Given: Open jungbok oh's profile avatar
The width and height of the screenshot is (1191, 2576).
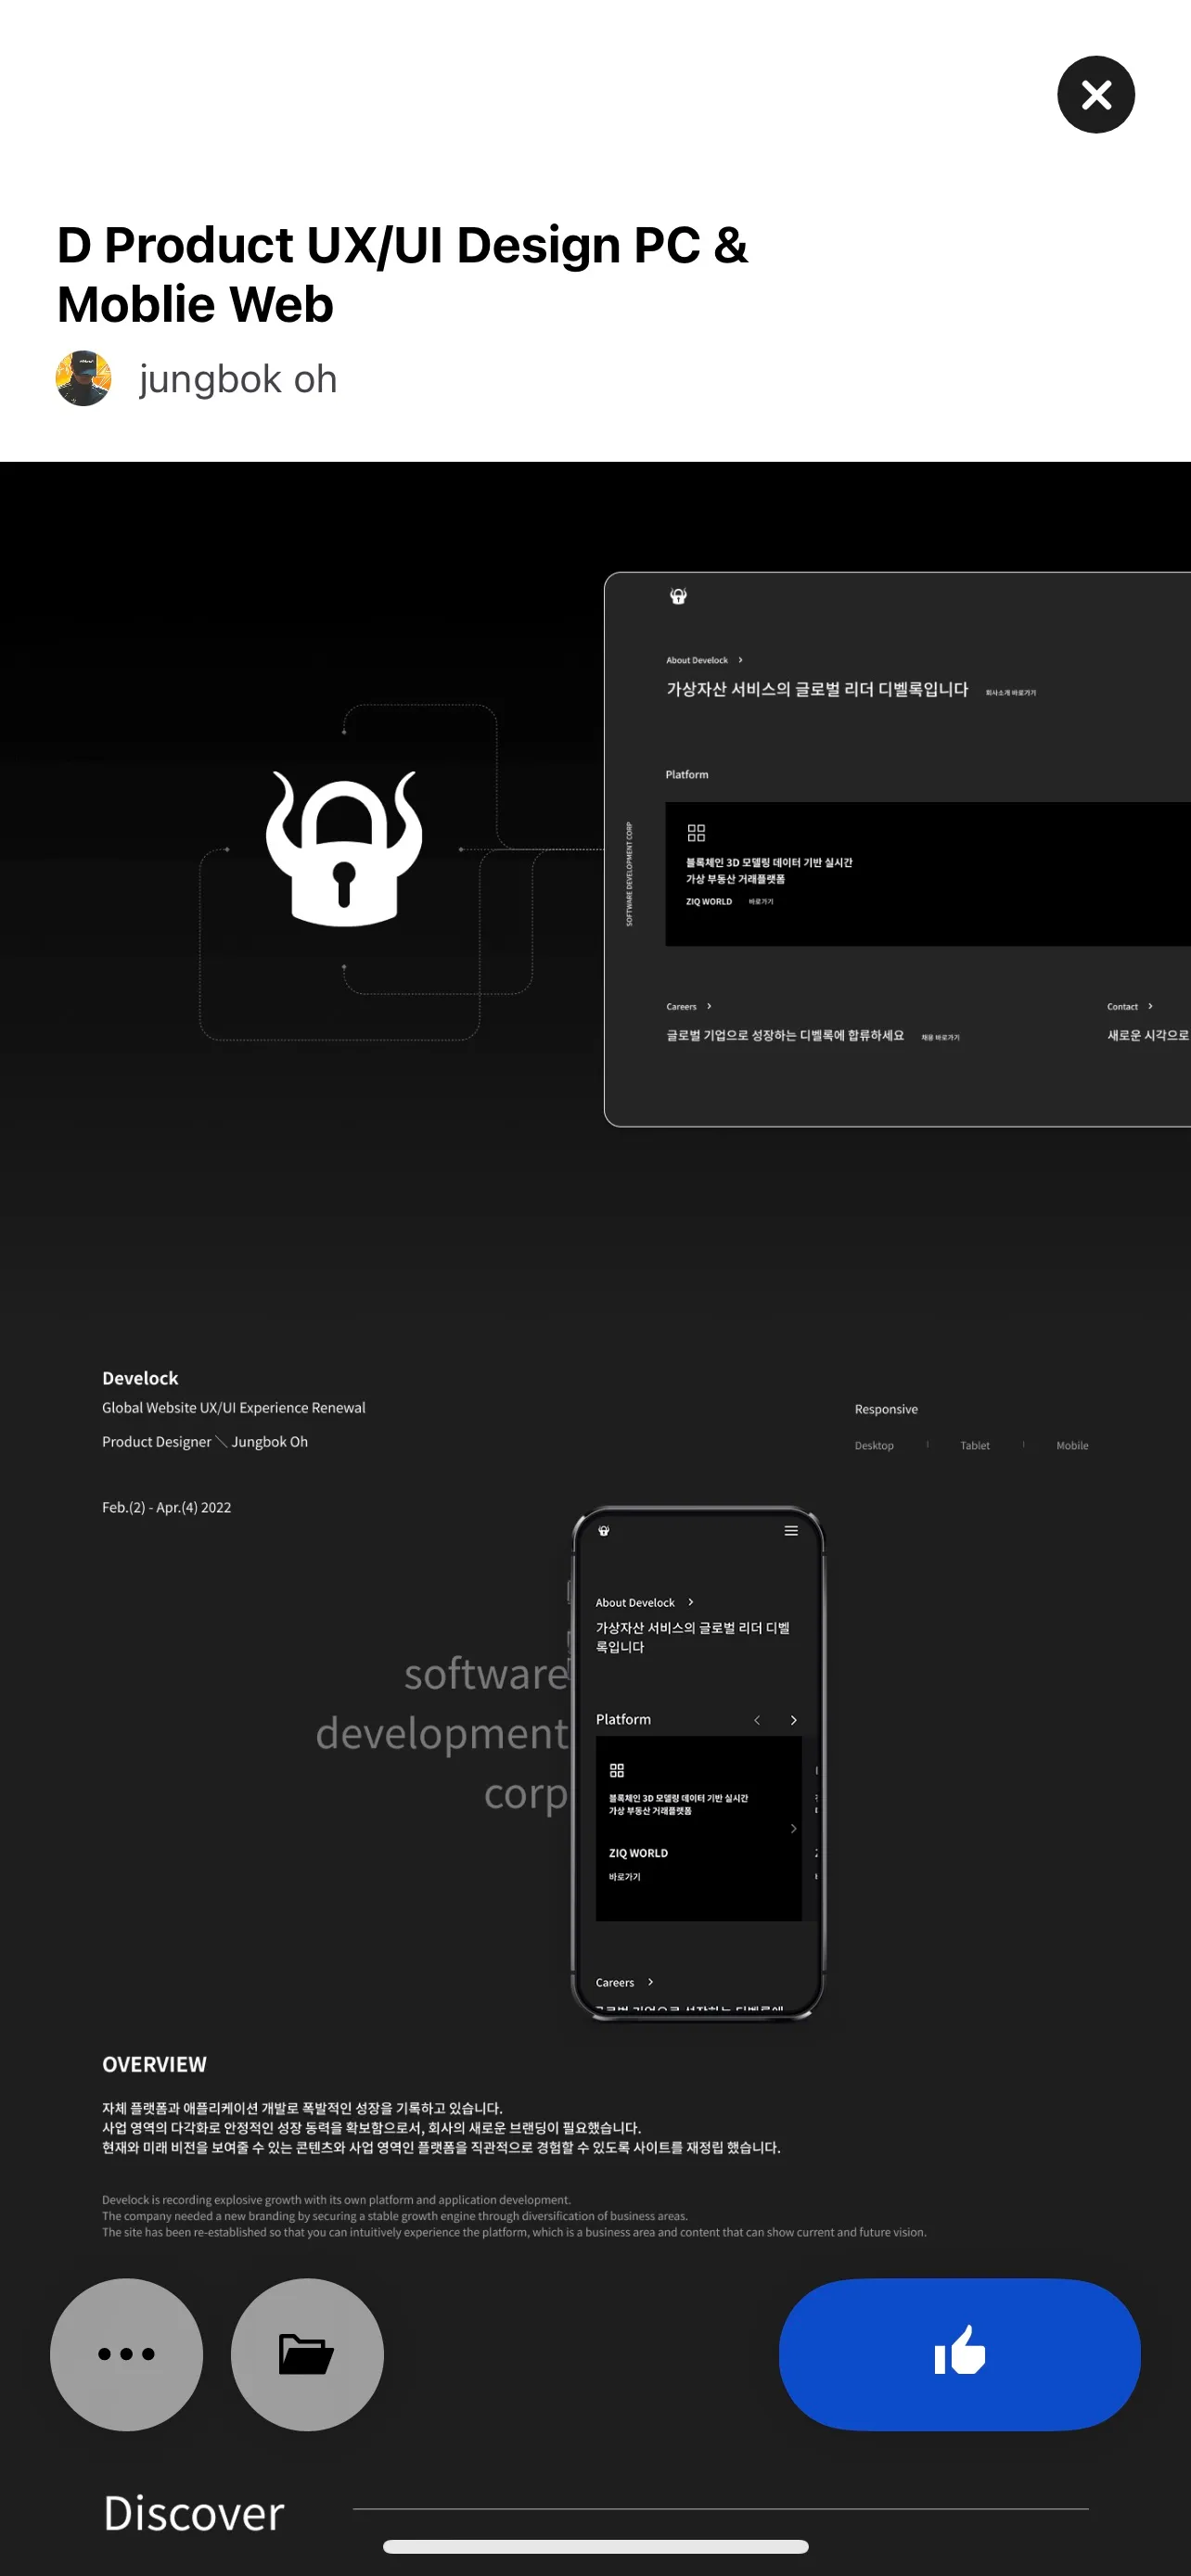Looking at the screenshot, I should click(83, 378).
